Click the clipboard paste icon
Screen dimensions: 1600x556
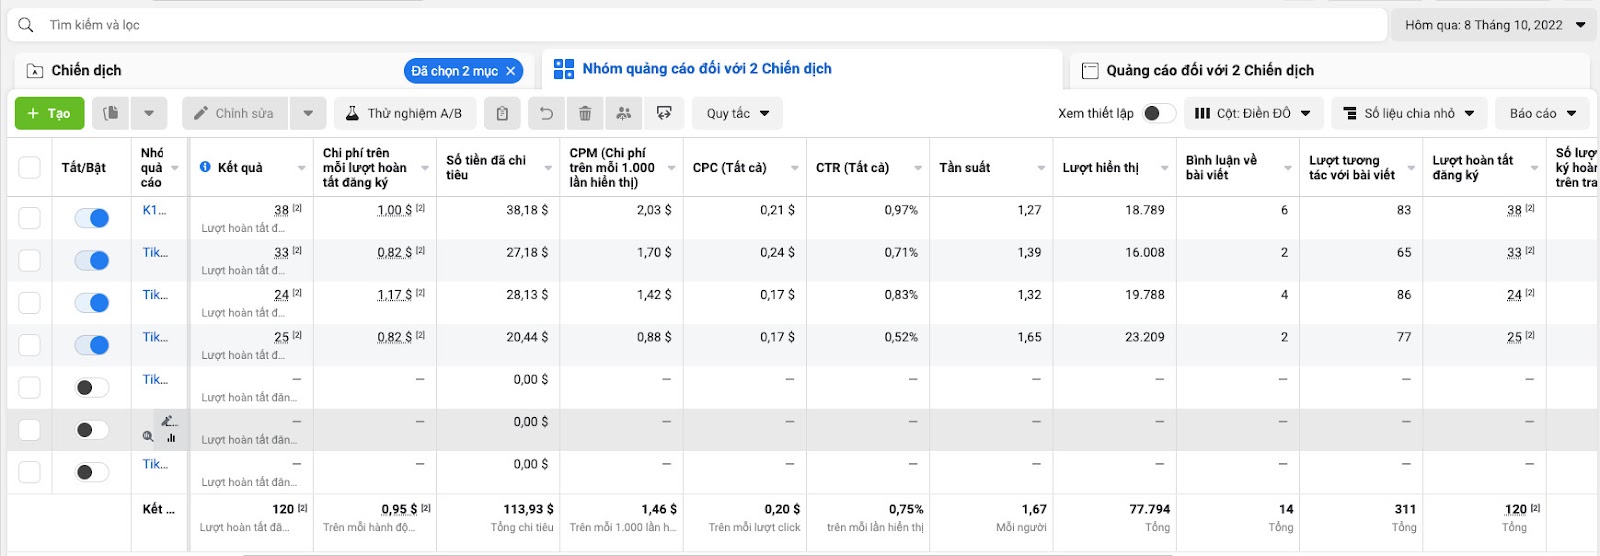[502, 114]
